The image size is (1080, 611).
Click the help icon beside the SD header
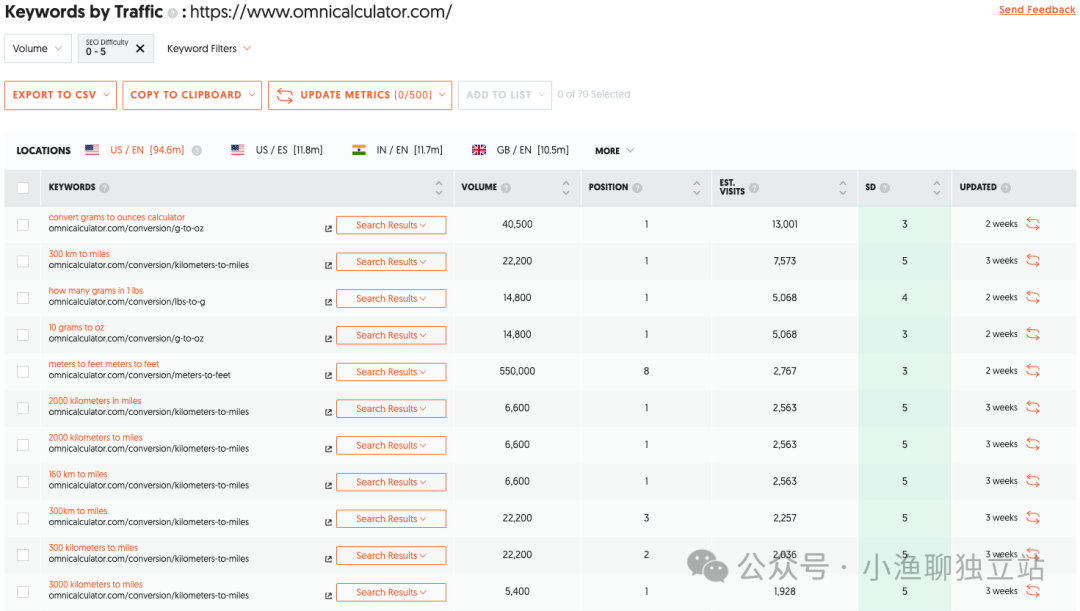884,187
